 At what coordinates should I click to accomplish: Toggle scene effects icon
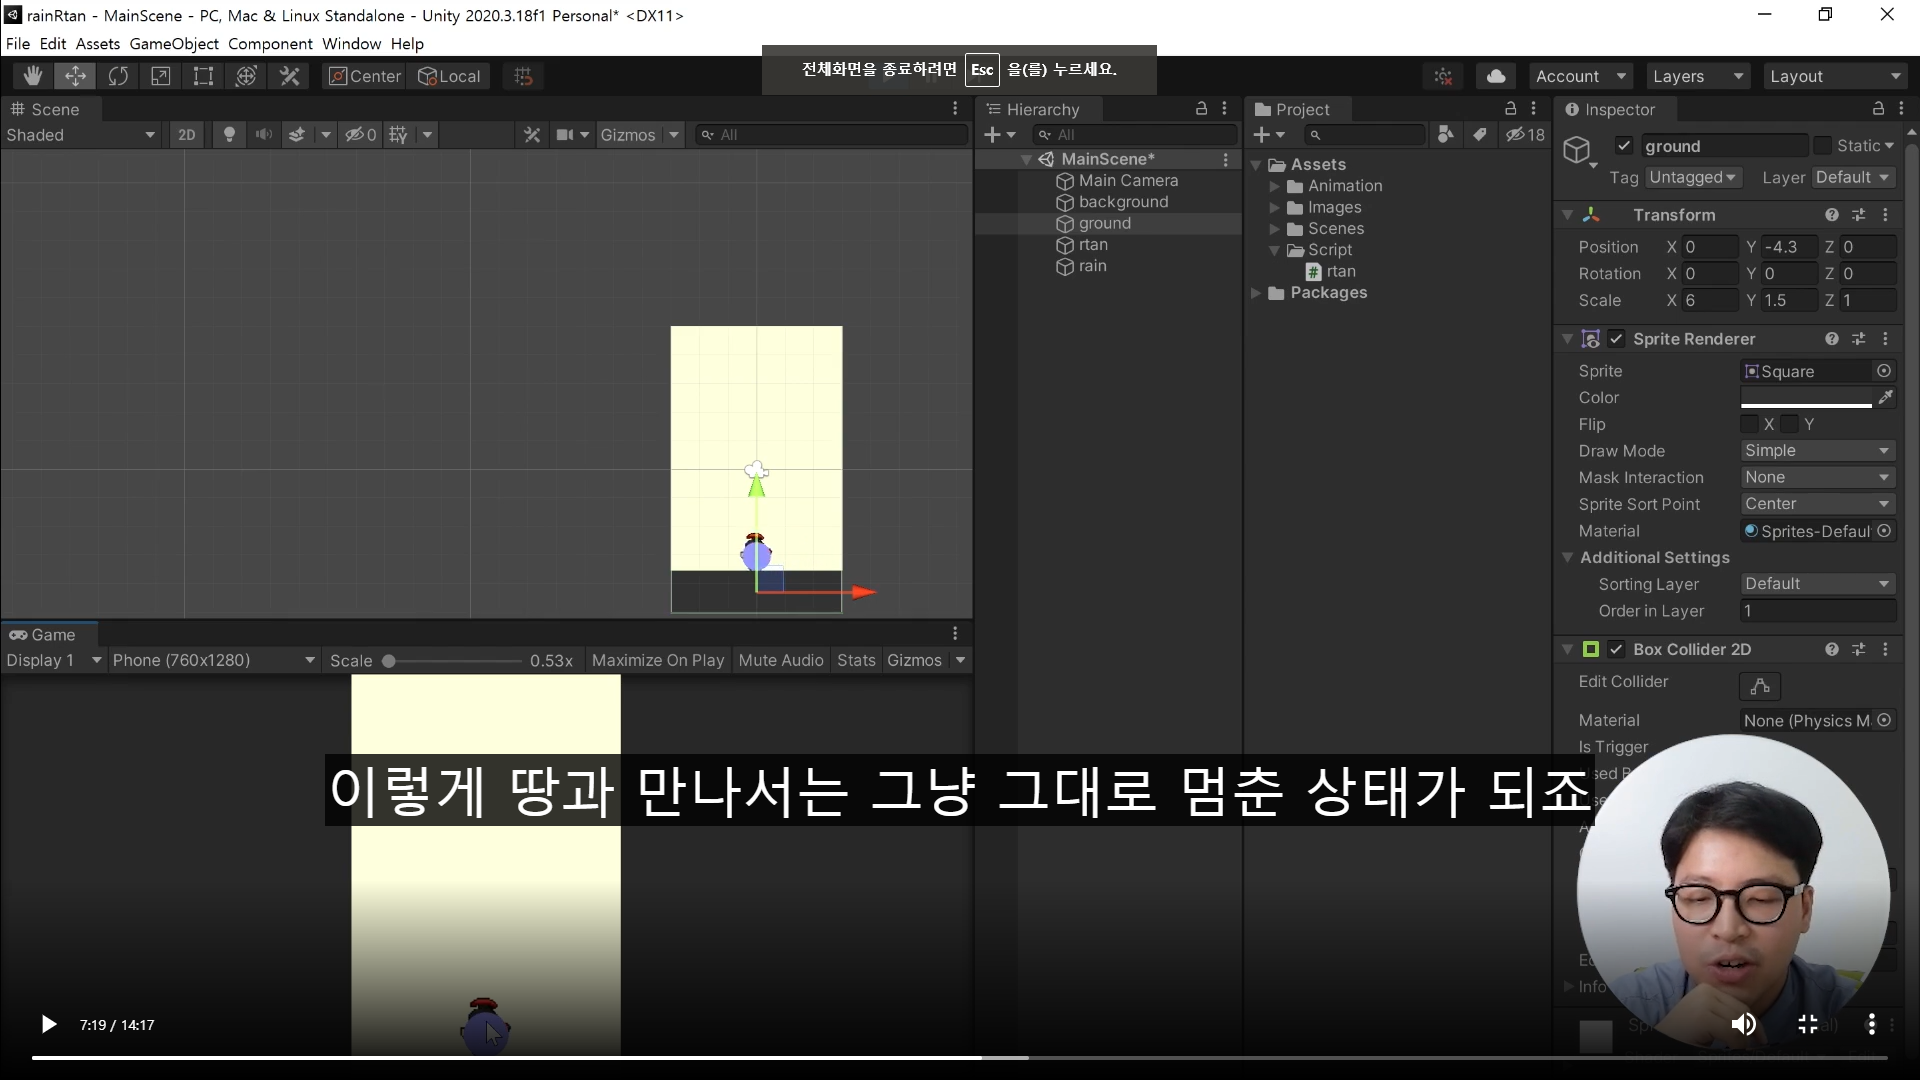[x=297, y=135]
